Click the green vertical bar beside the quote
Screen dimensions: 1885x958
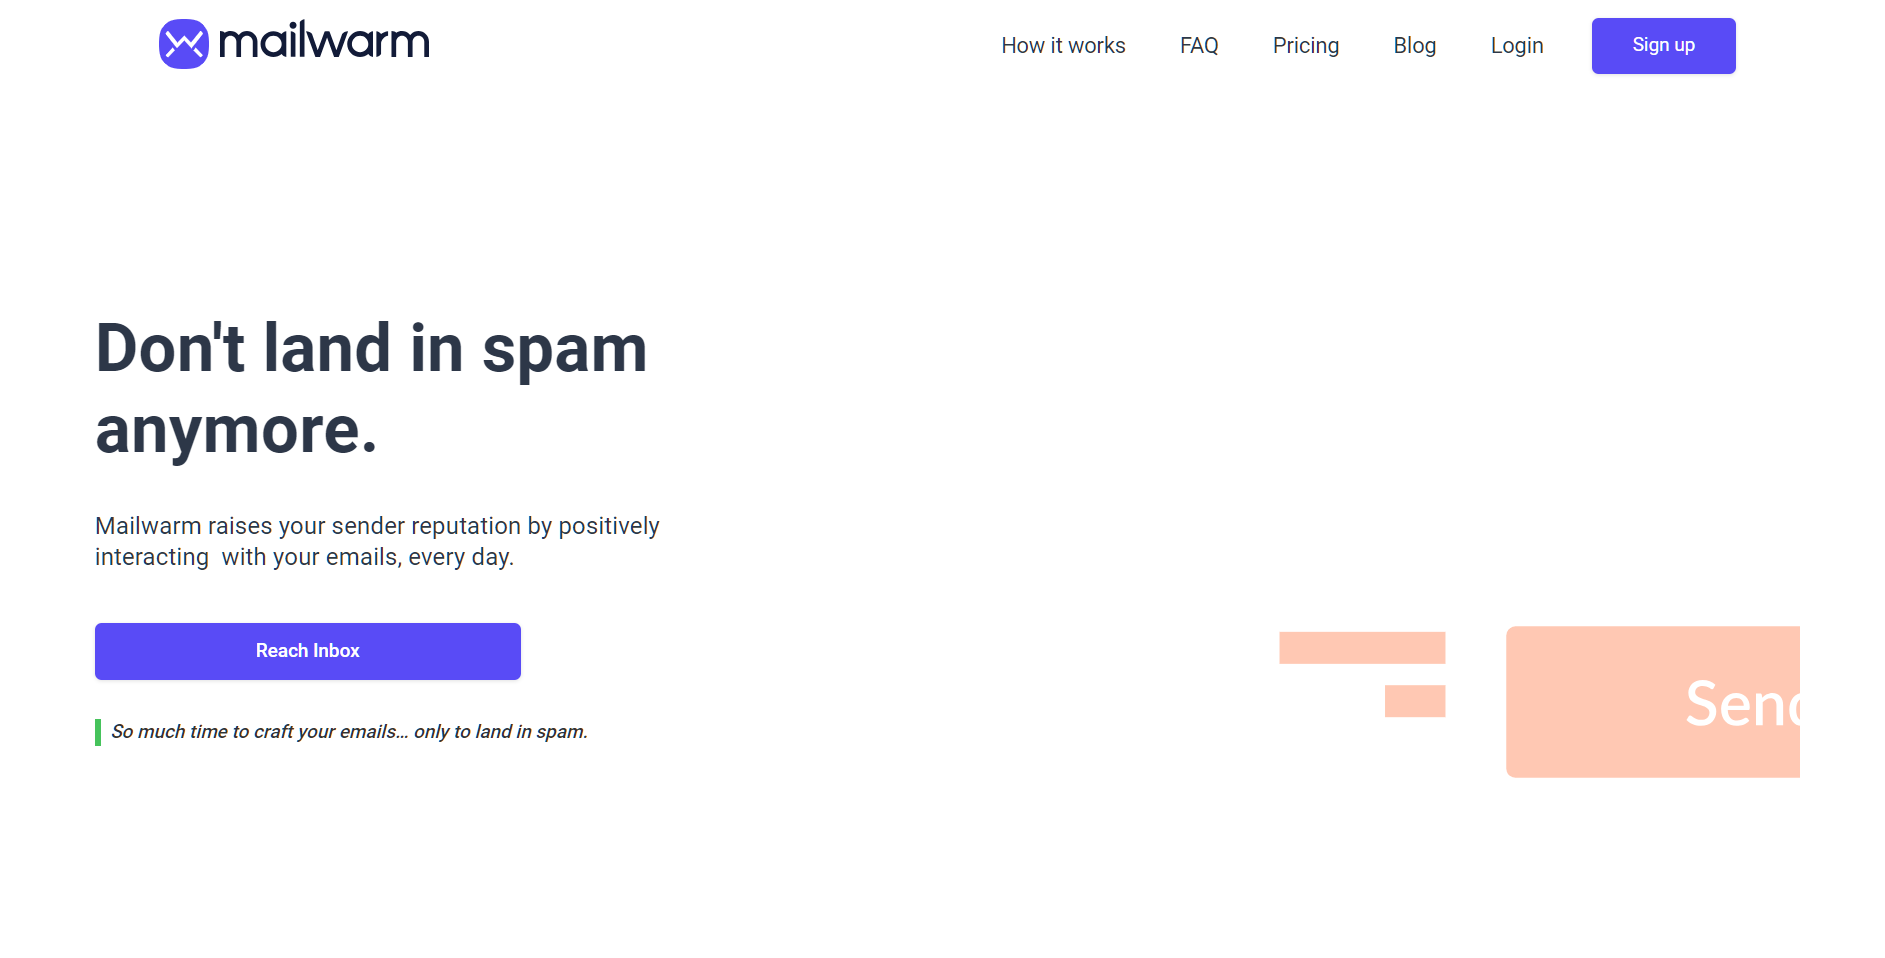[x=98, y=732]
